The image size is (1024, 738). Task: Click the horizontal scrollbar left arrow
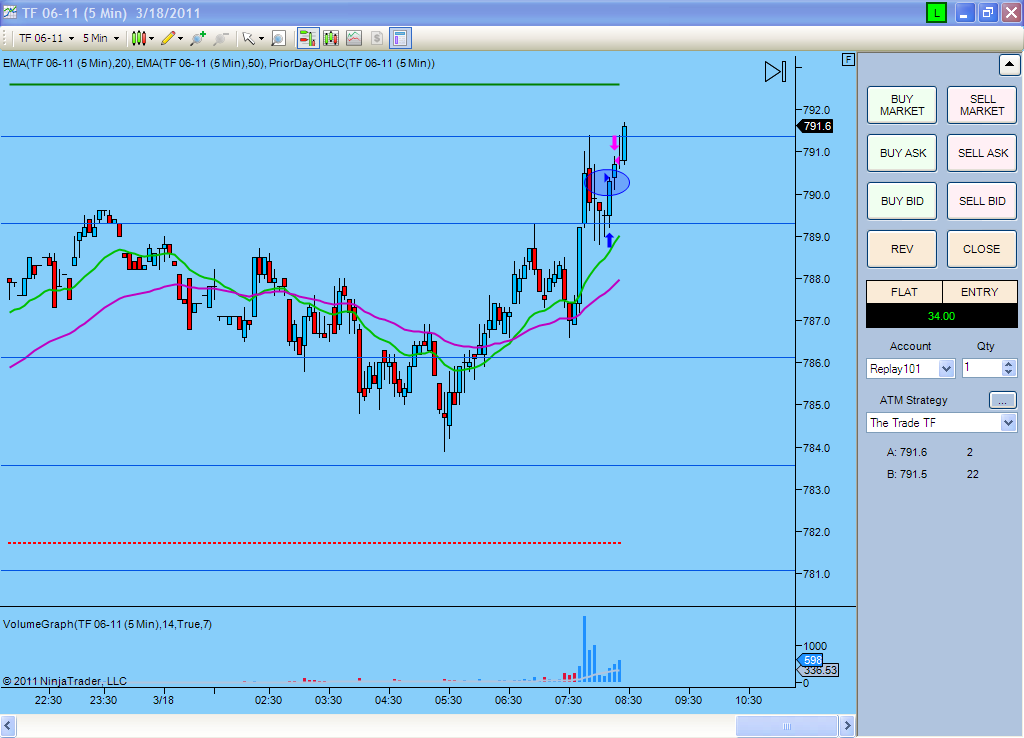pyautogui.click(x=8, y=726)
